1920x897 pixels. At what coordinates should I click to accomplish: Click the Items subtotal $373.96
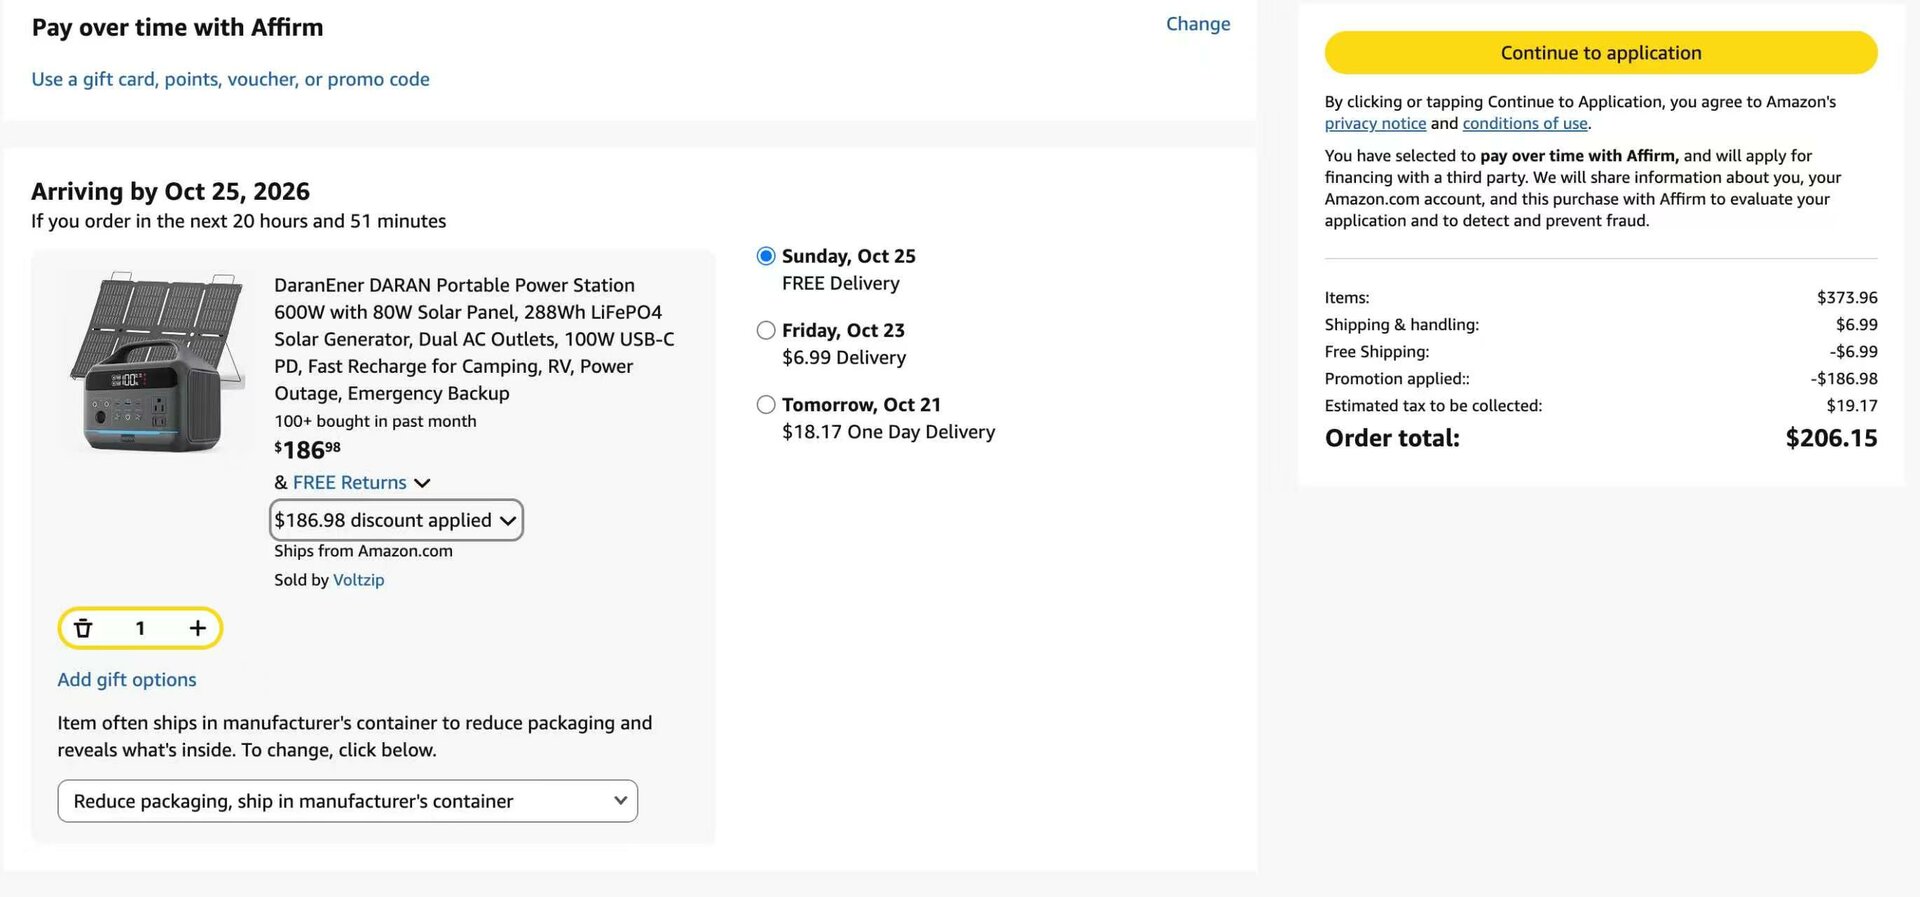coord(1847,298)
